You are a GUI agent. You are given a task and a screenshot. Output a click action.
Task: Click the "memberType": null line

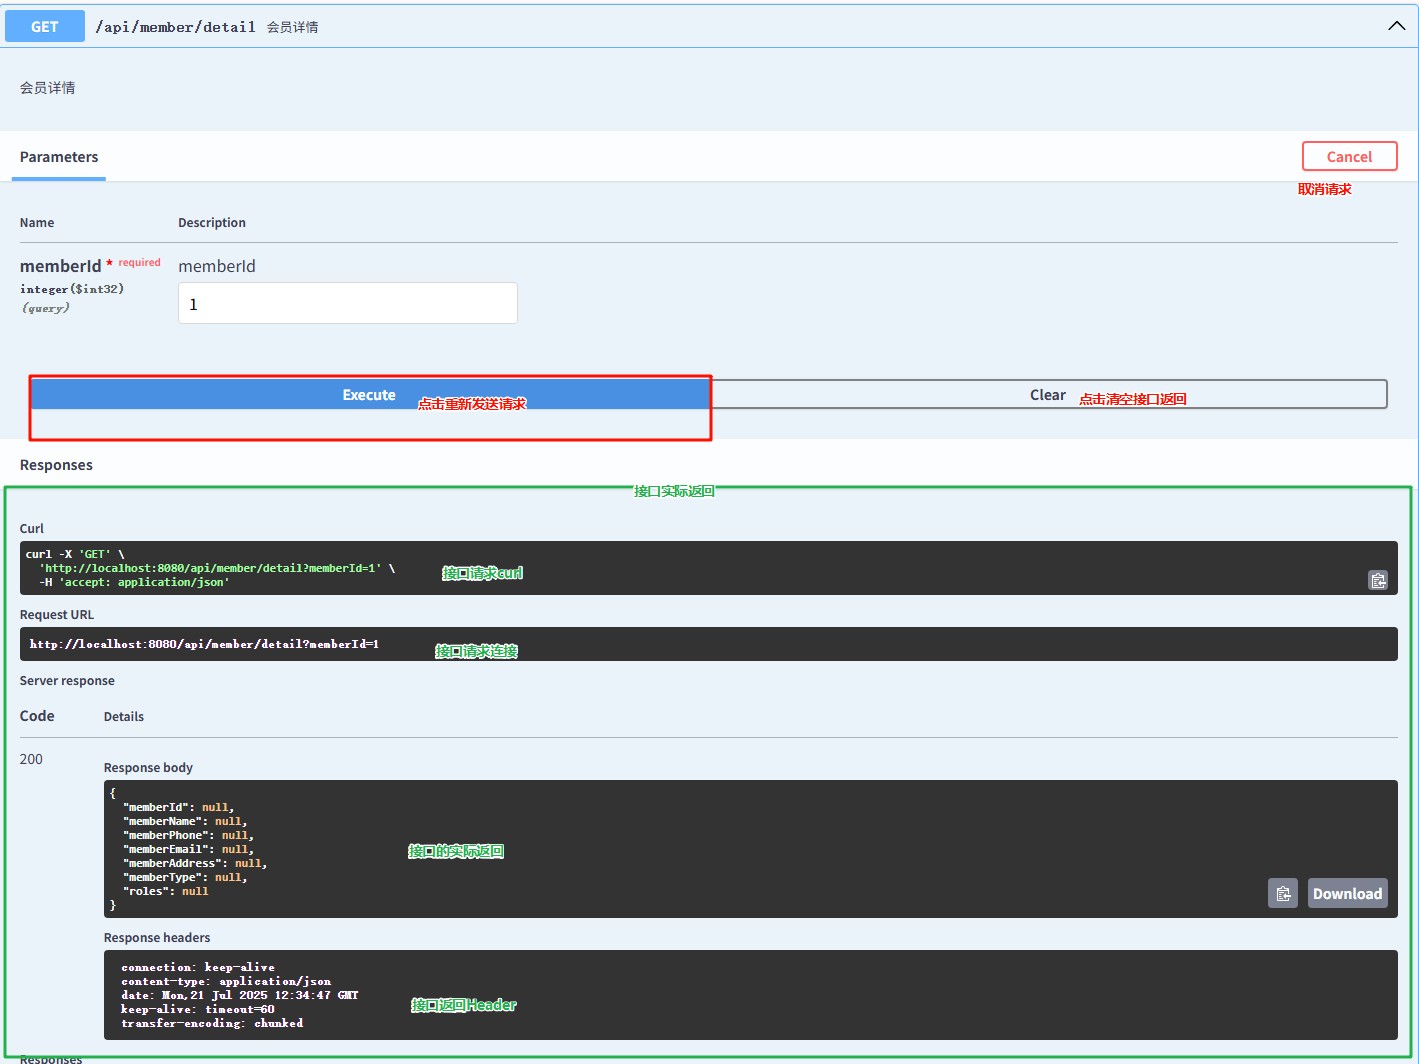(185, 877)
